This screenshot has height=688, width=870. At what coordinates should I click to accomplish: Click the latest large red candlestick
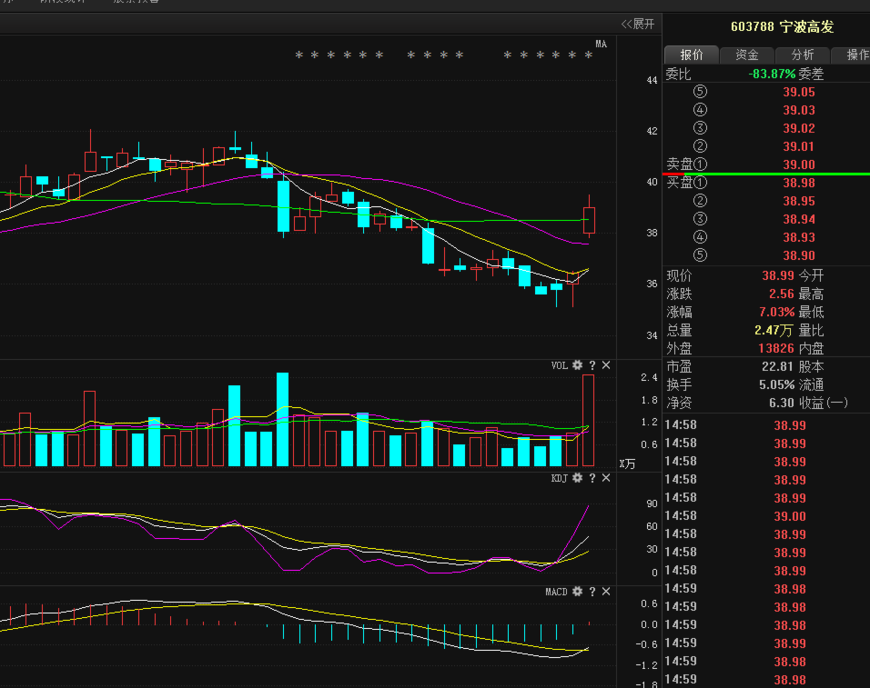(589, 220)
